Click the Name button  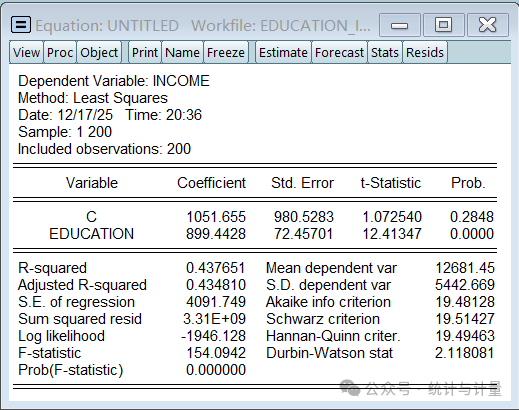(x=182, y=52)
